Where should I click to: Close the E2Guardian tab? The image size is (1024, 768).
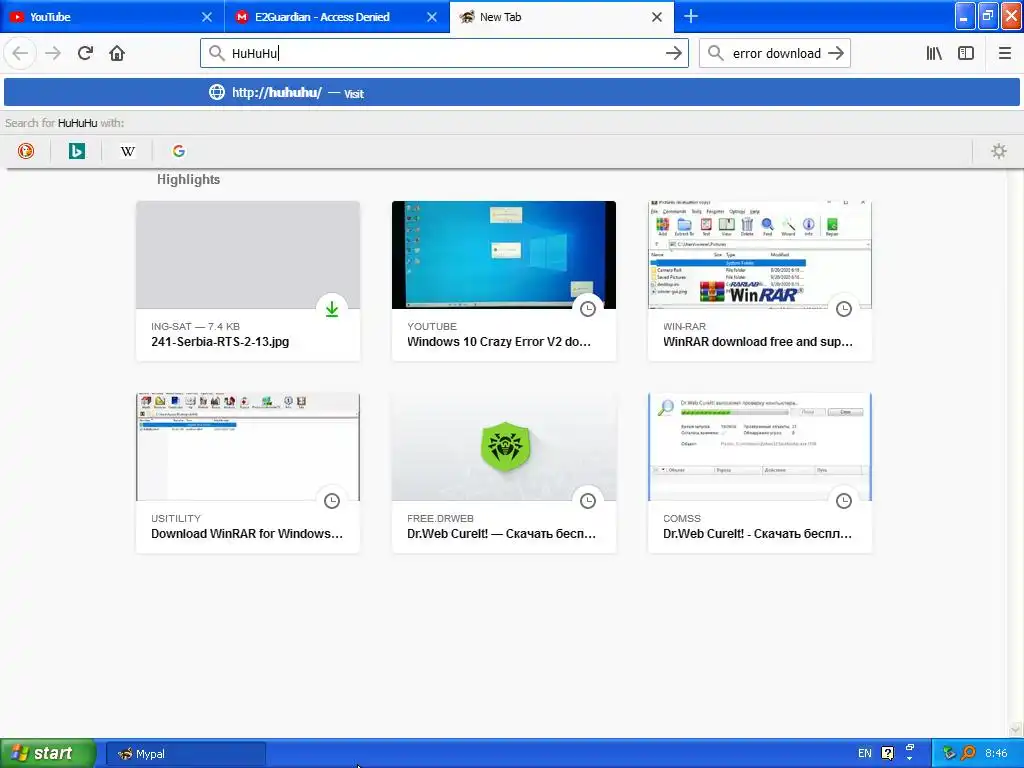(x=432, y=17)
